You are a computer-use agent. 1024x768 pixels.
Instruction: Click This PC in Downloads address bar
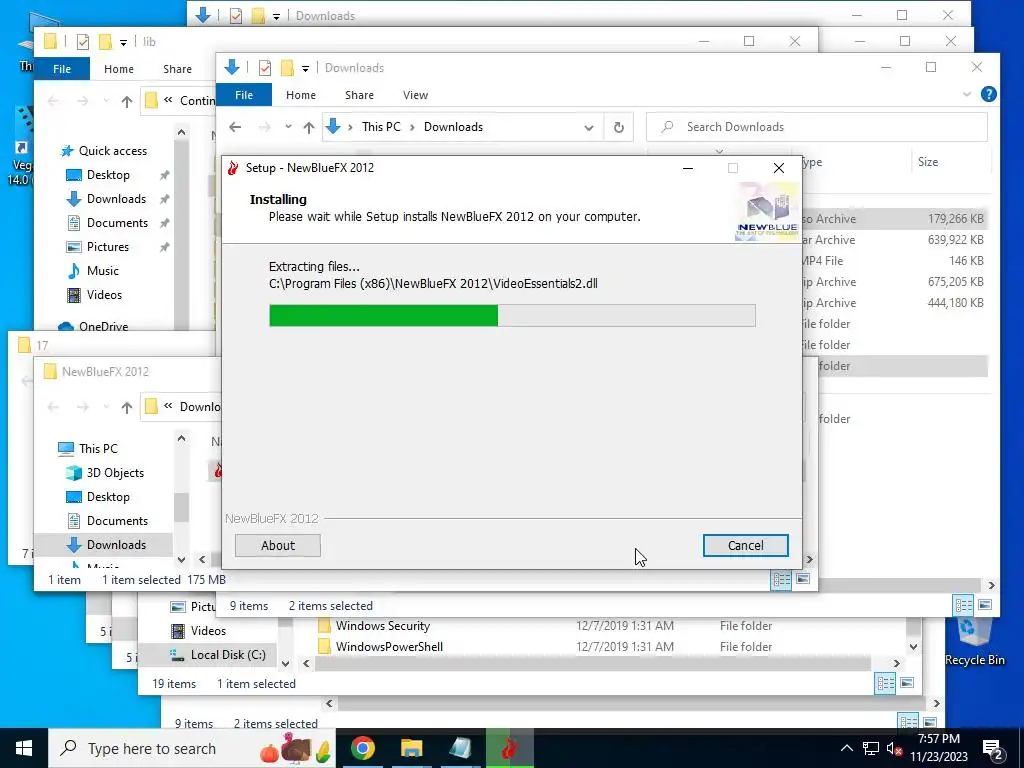point(381,127)
